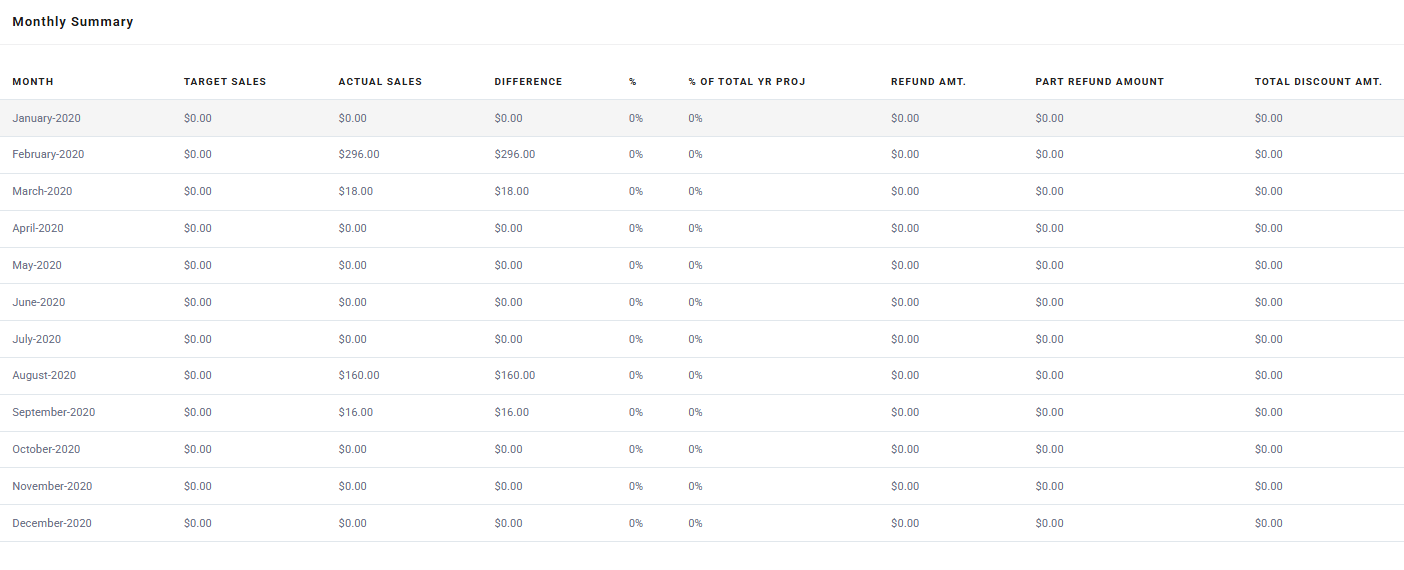Click the 0% percent value for October-2020
Image resolution: width=1404 pixels, height=570 pixels.
(636, 450)
